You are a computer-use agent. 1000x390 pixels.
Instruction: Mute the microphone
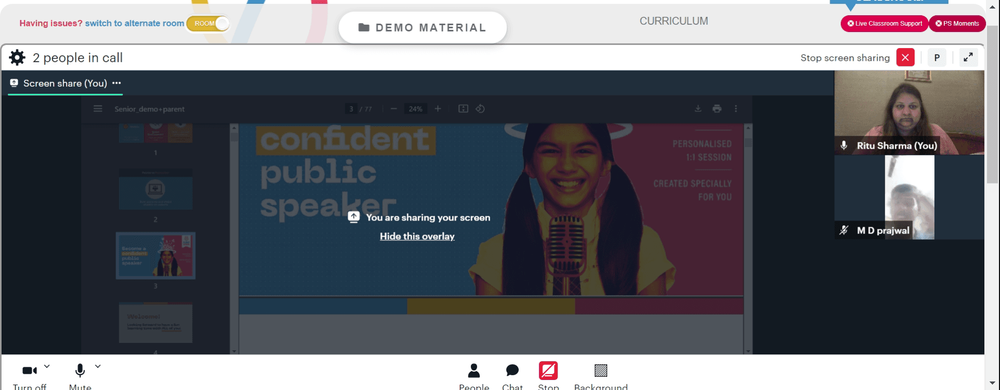80,376
